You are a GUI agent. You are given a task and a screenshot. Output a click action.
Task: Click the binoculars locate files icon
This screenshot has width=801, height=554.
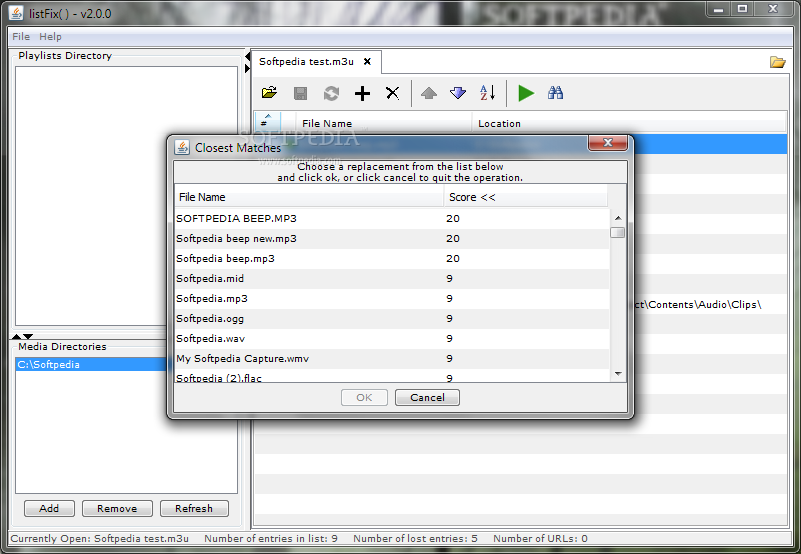coord(555,93)
